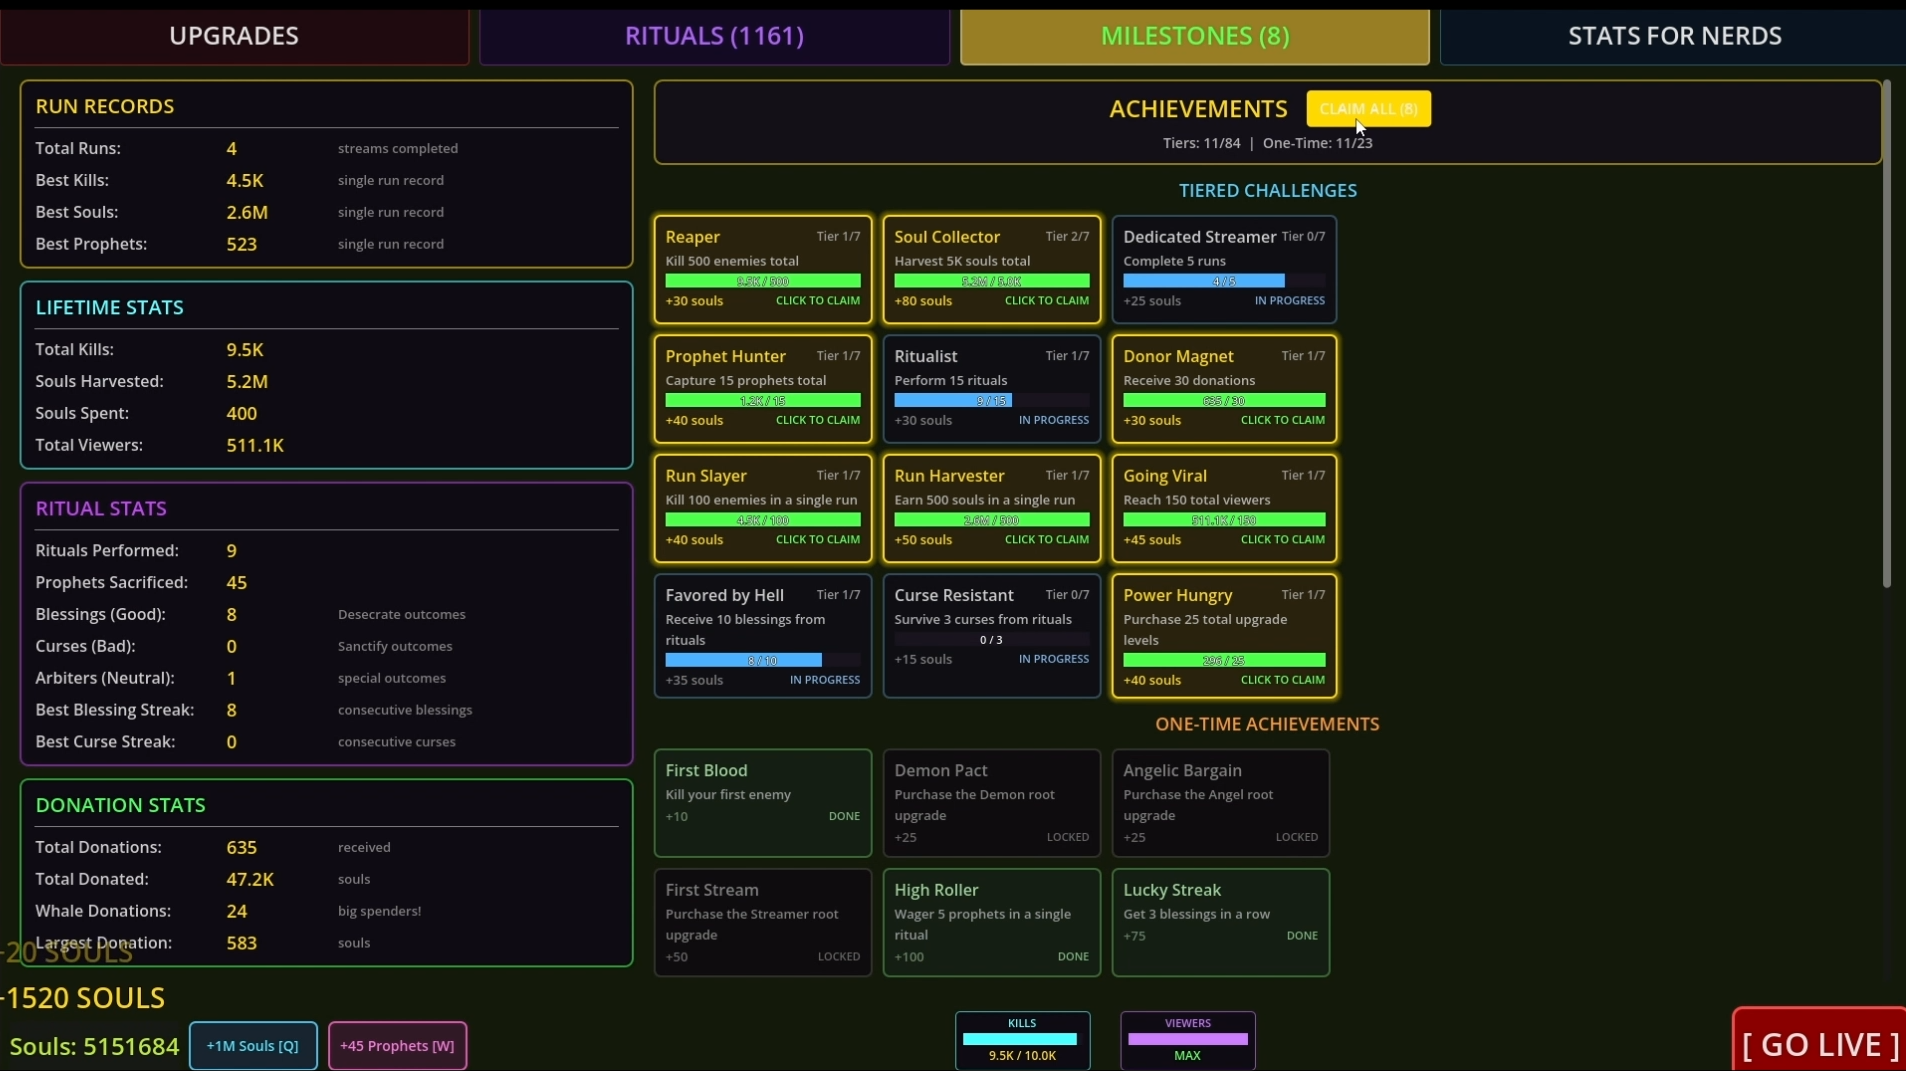Screen dimensions: 1906x1071
Task: Click the Donation Stats heading
Action: [121, 805]
